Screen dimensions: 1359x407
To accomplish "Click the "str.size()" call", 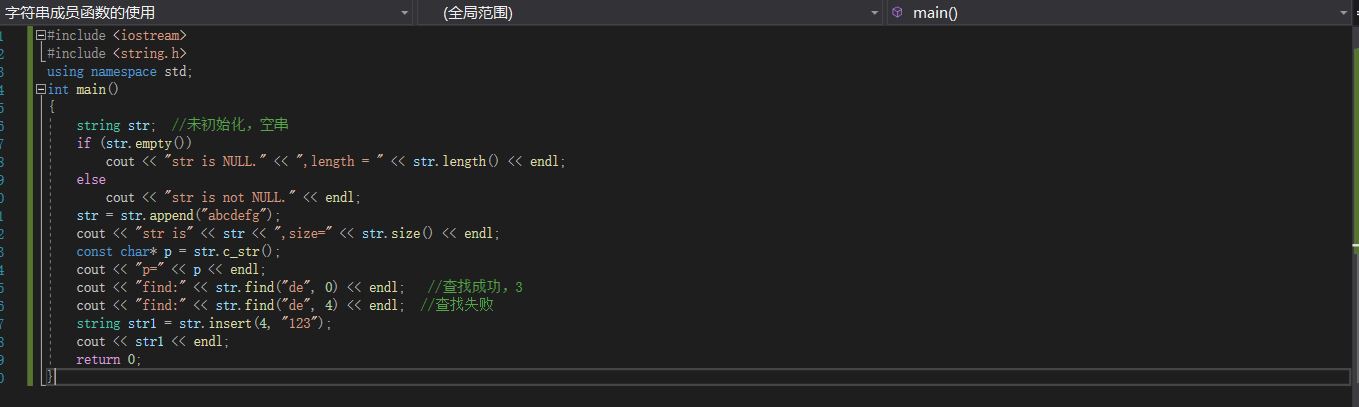I will pyautogui.click(x=397, y=233).
